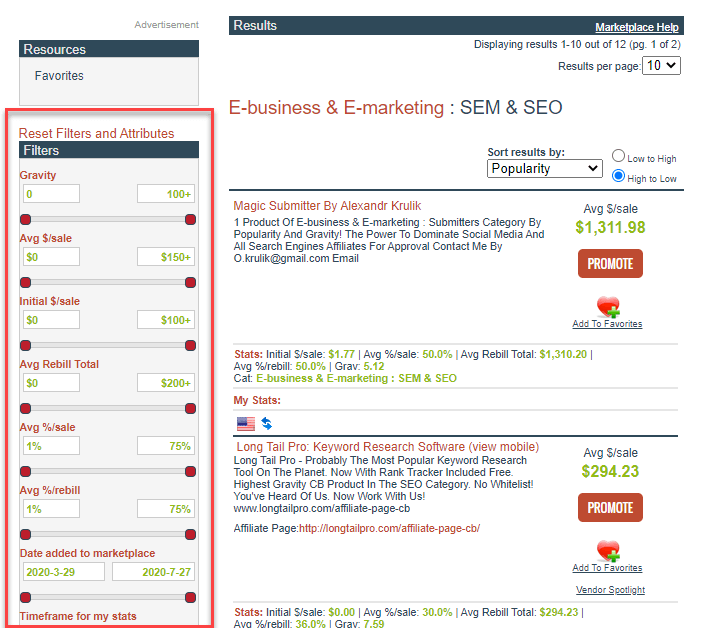Image resolution: width=702 pixels, height=628 pixels.
Task: Click the 2020-7-27 end date field
Action: pos(154,572)
